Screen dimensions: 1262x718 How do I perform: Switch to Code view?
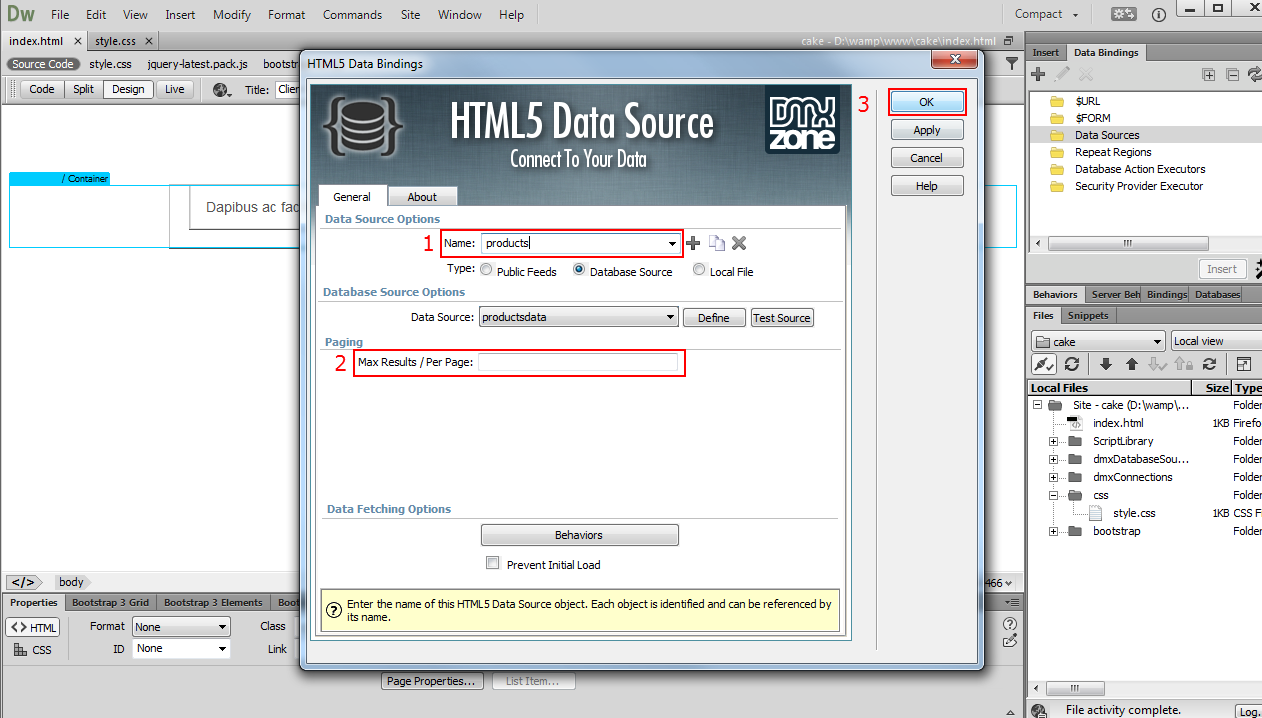click(x=42, y=89)
